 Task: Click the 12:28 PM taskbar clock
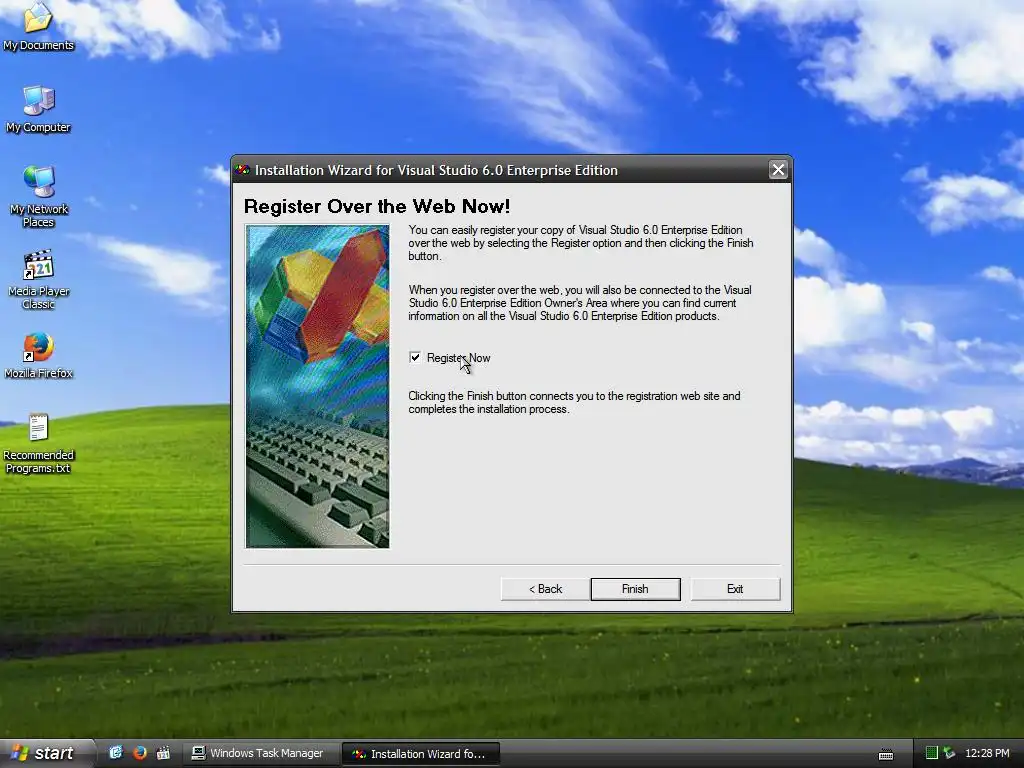[x=987, y=753]
